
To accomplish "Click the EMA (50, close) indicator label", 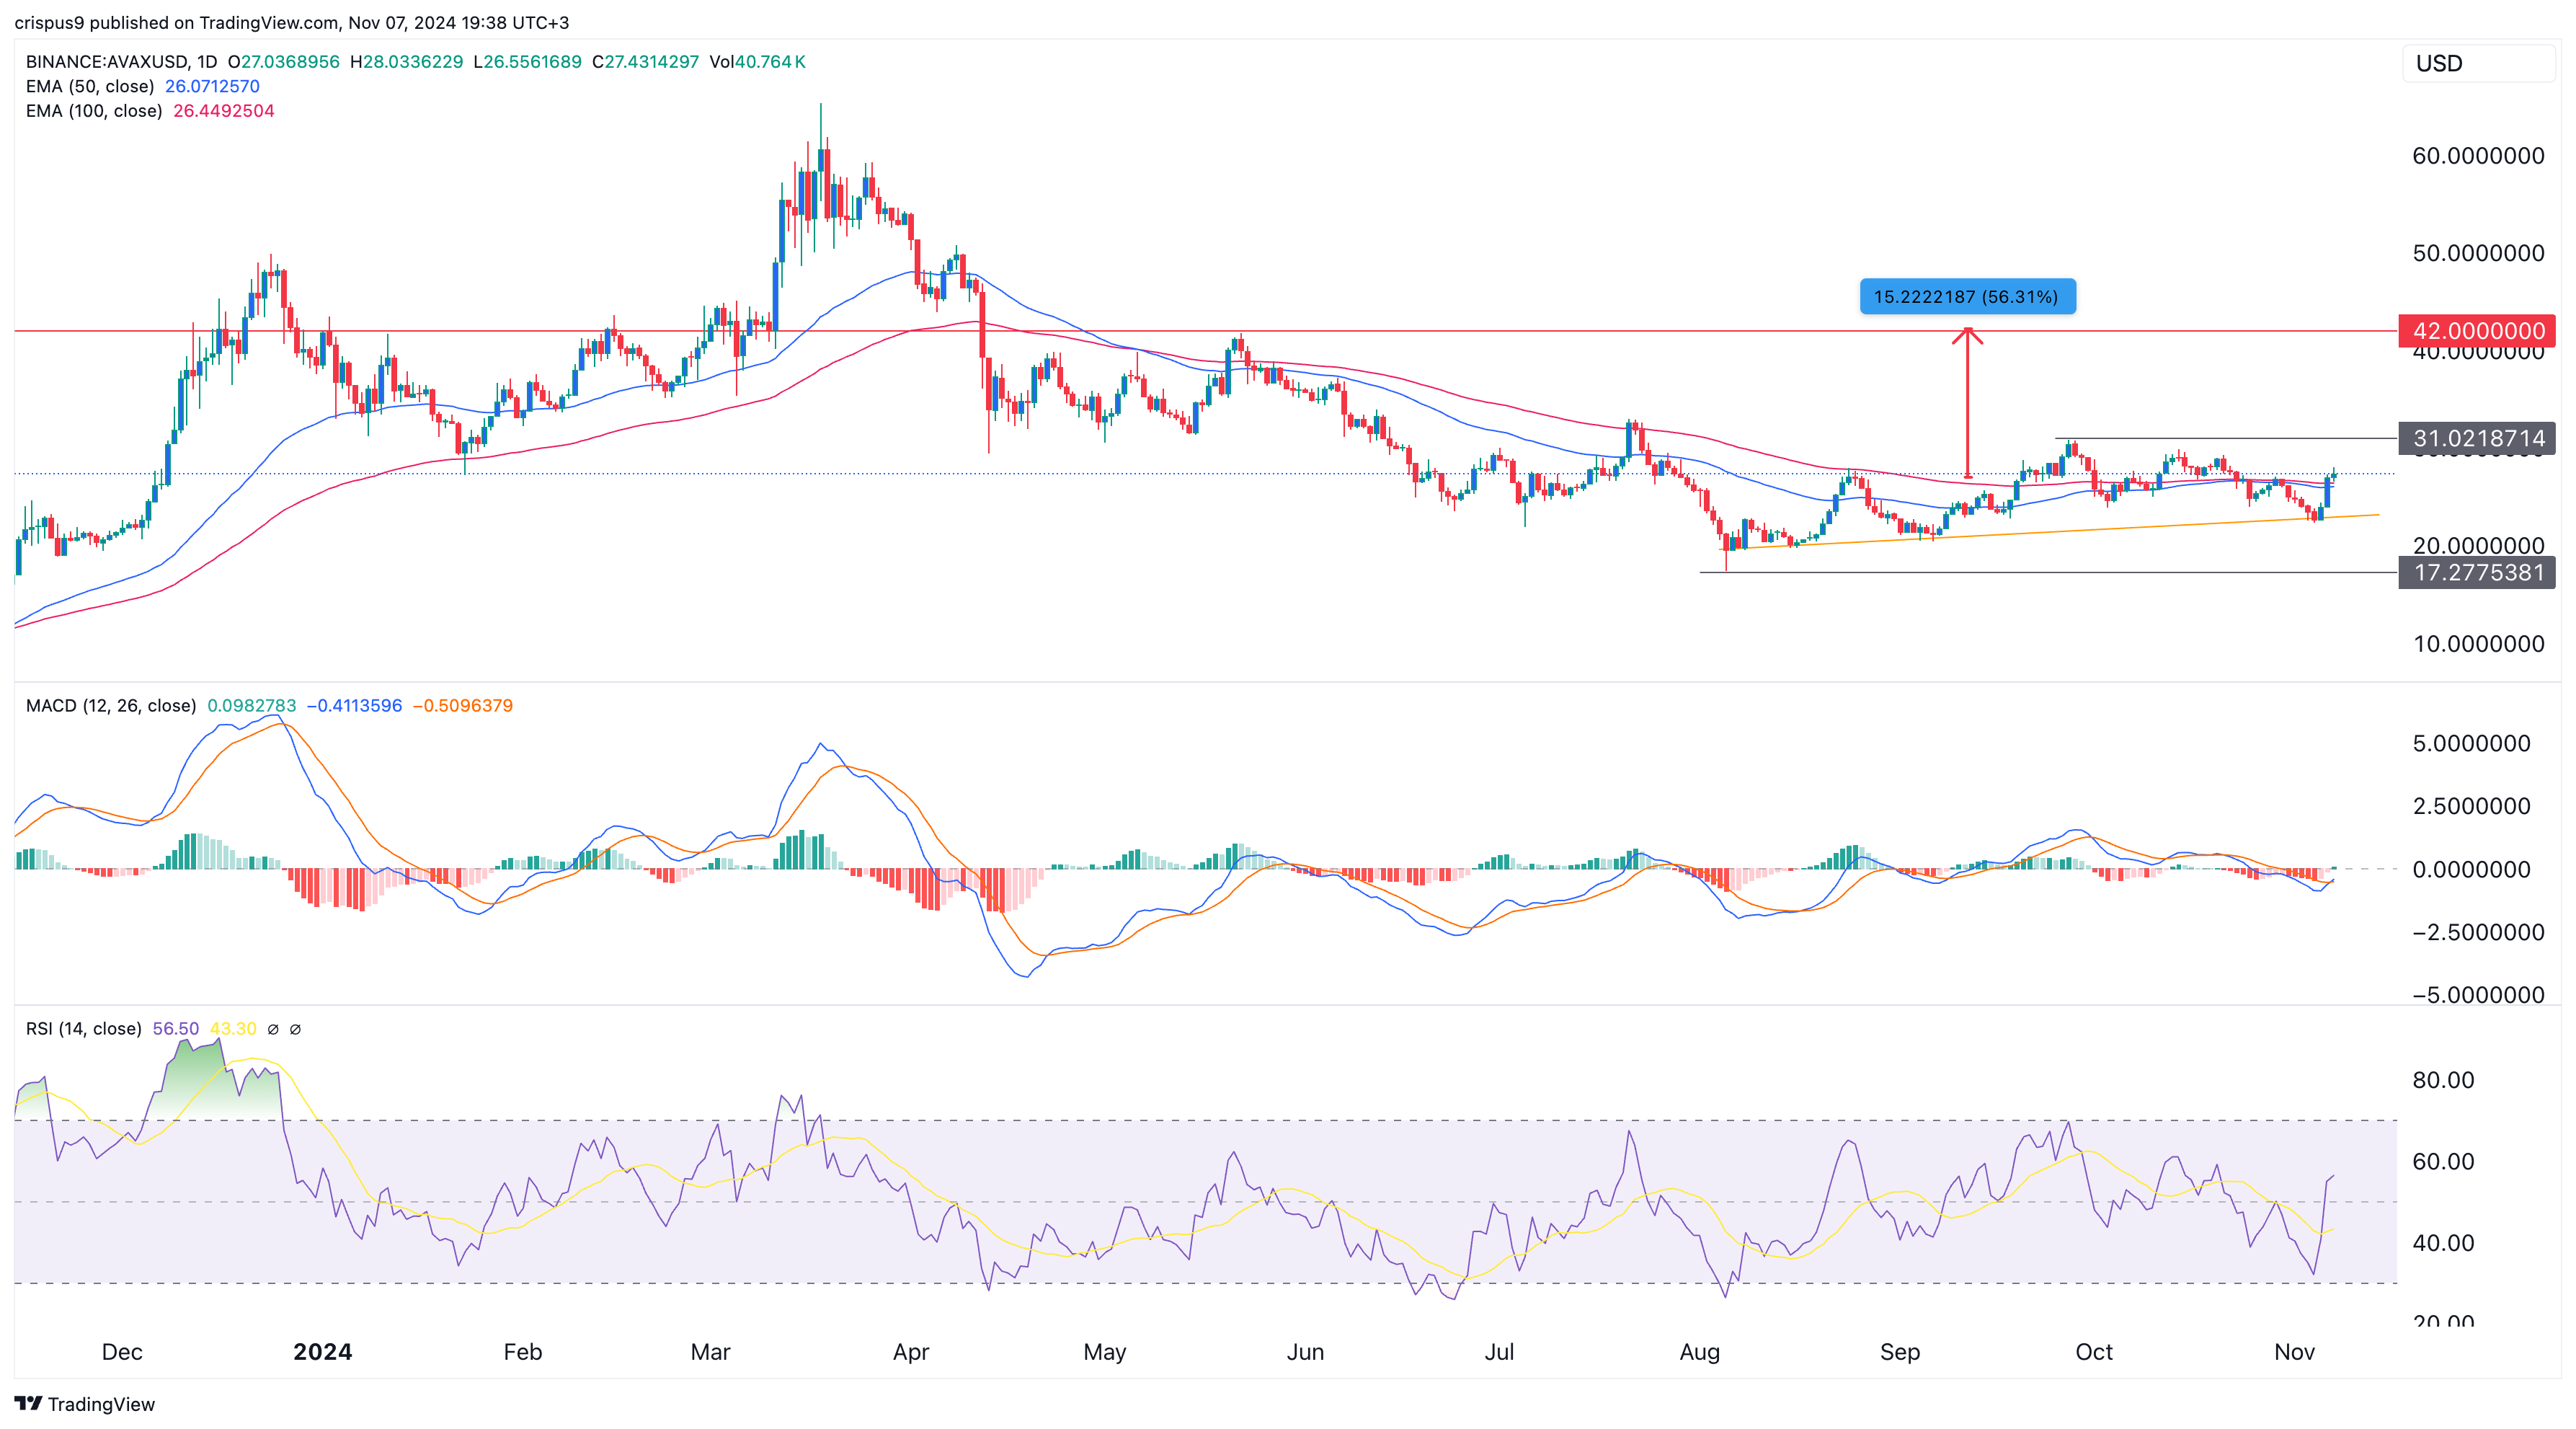I will [90, 86].
